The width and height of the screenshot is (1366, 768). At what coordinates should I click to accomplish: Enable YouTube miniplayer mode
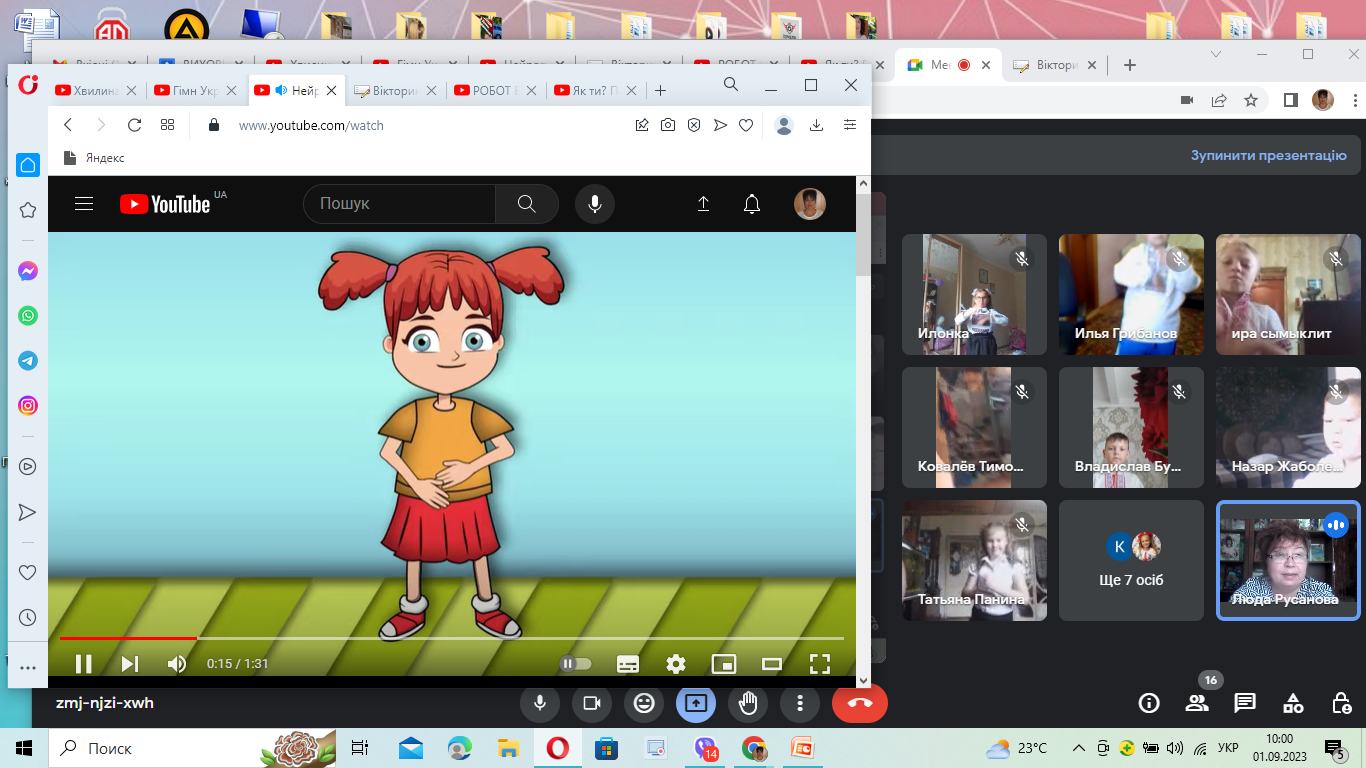pyautogui.click(x=724, y=663)
